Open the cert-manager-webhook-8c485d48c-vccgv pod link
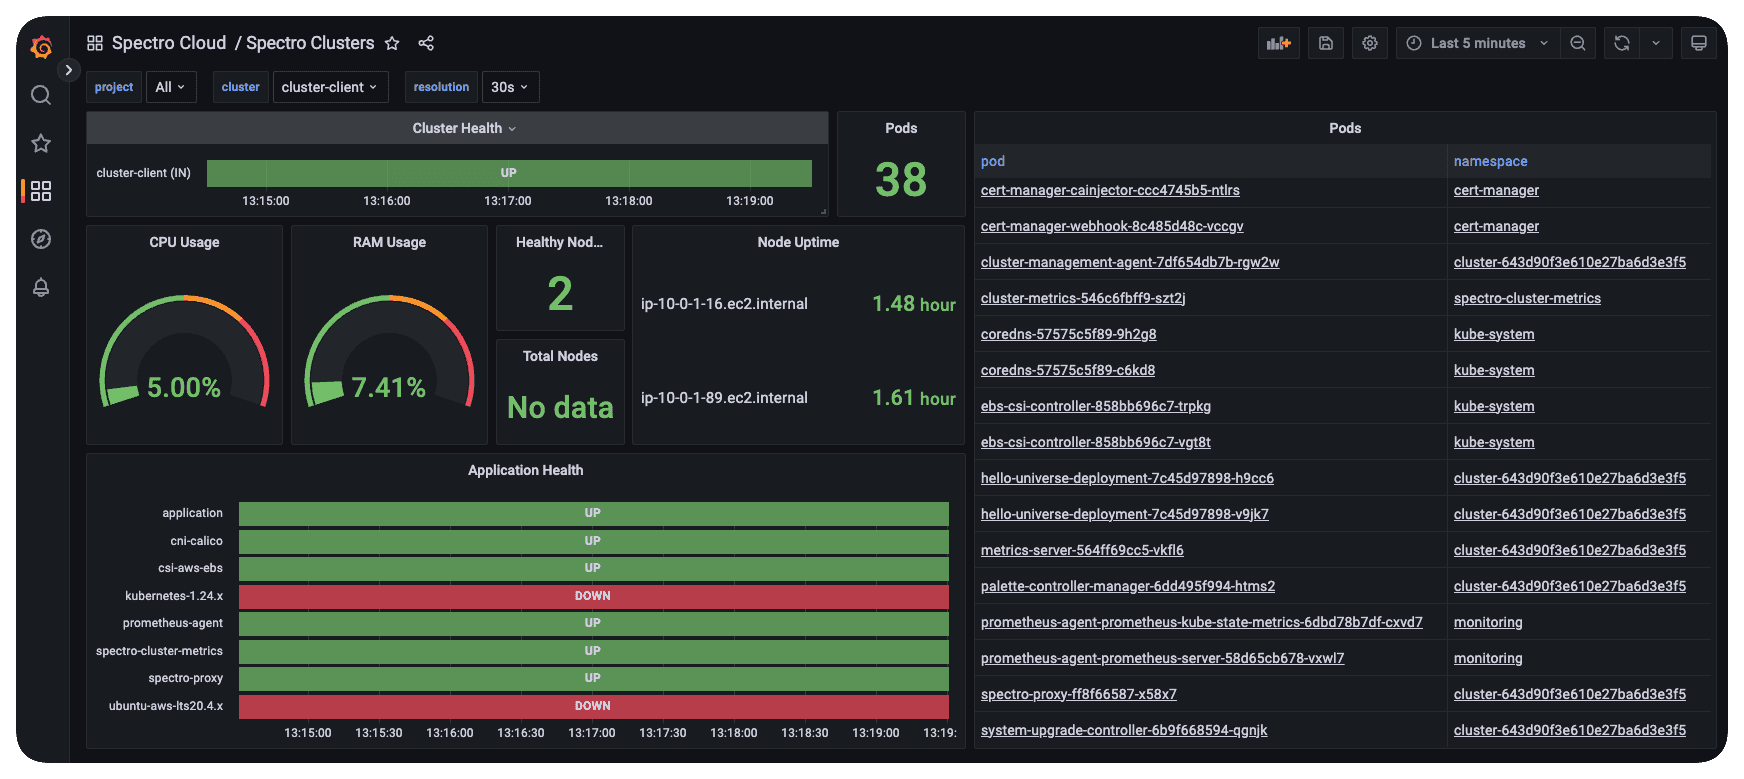This screenshot has height=779, width=1744. click(x=1112, y=226)
